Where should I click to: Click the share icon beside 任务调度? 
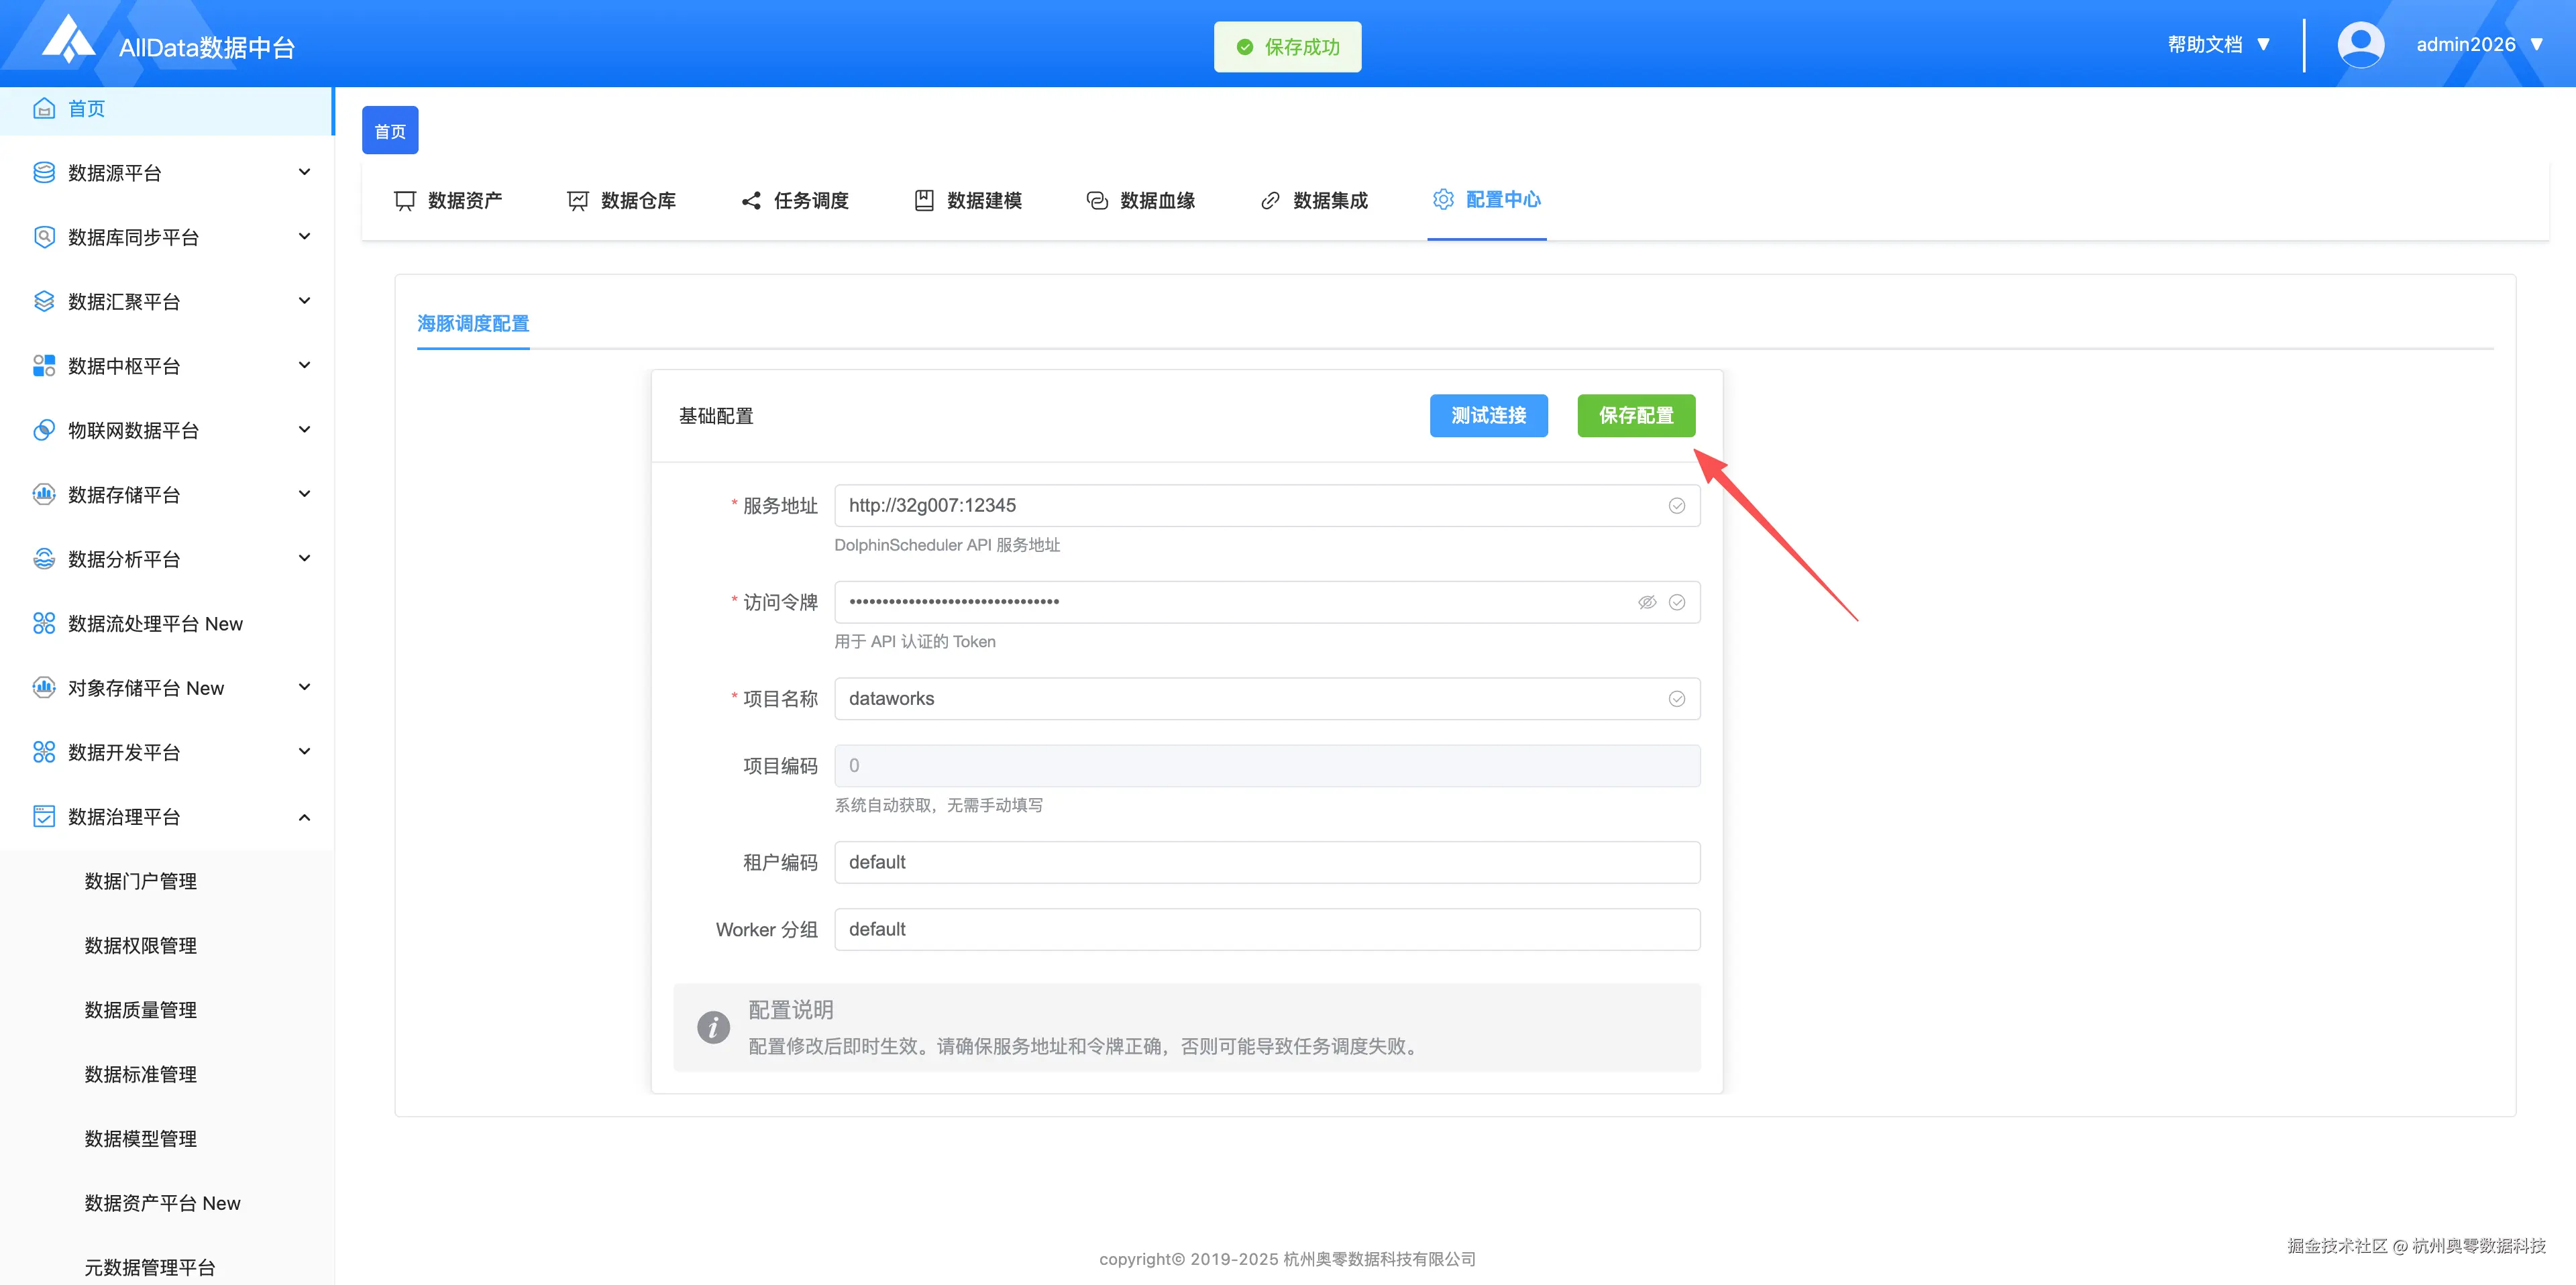[x=750, y=200]
